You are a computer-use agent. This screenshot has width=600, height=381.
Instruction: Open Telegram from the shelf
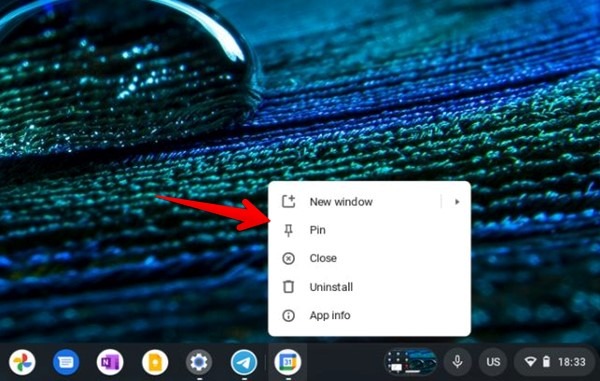(x=244, y=362)
